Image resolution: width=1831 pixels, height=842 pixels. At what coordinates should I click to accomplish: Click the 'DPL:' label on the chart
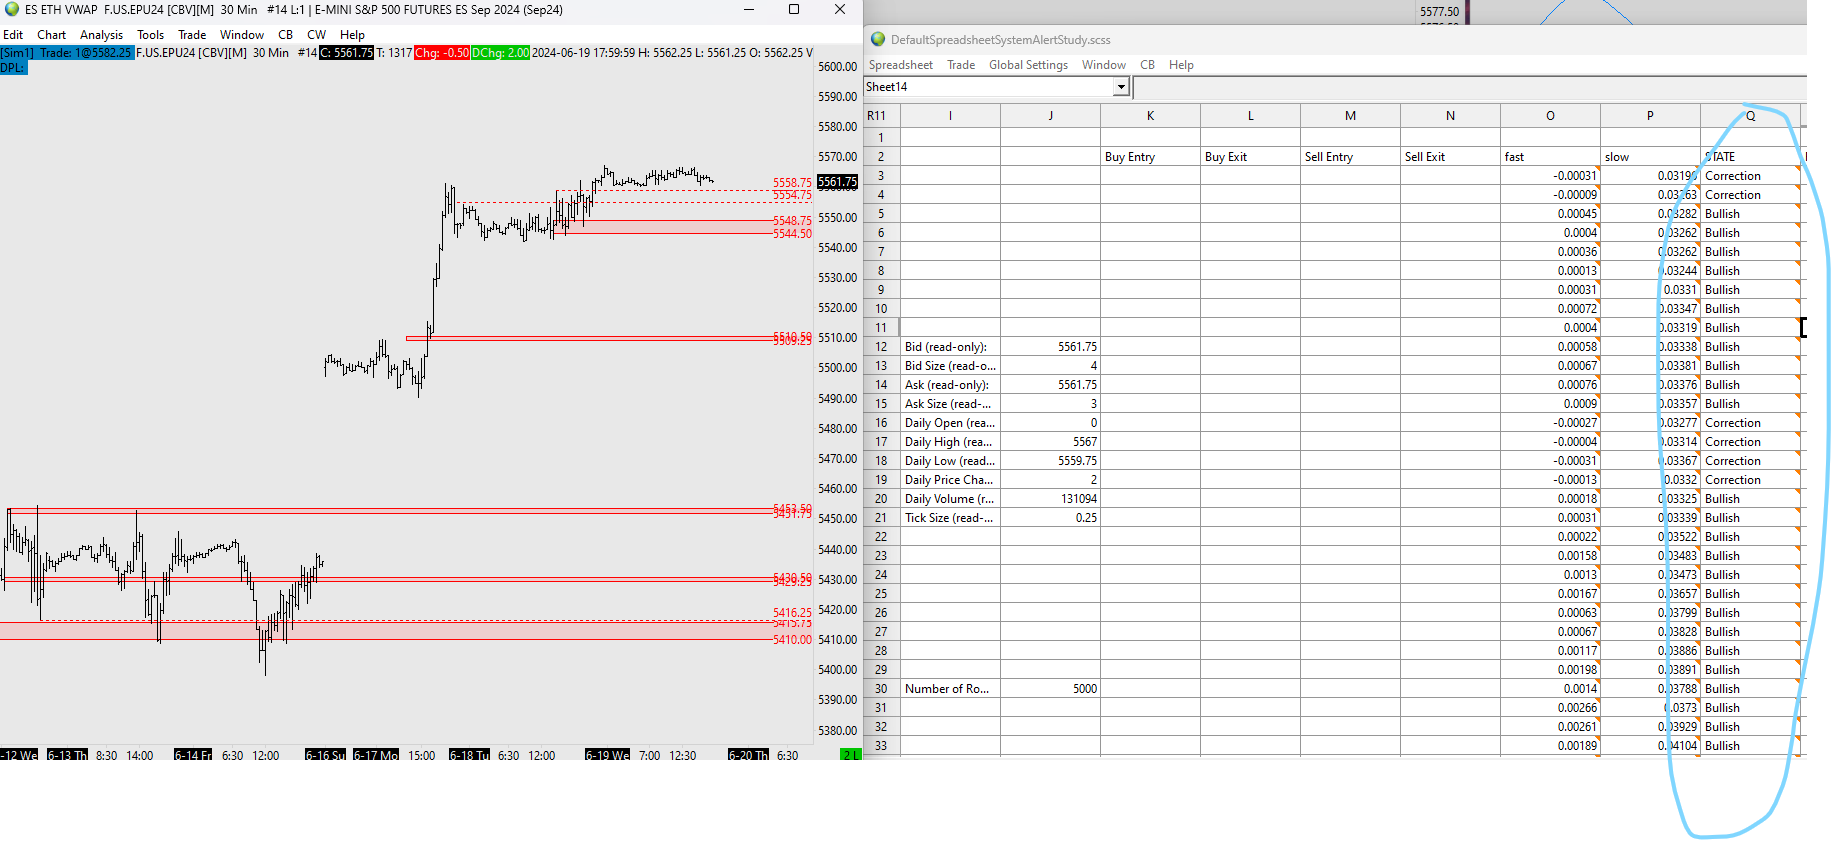(x=13, y=68)
